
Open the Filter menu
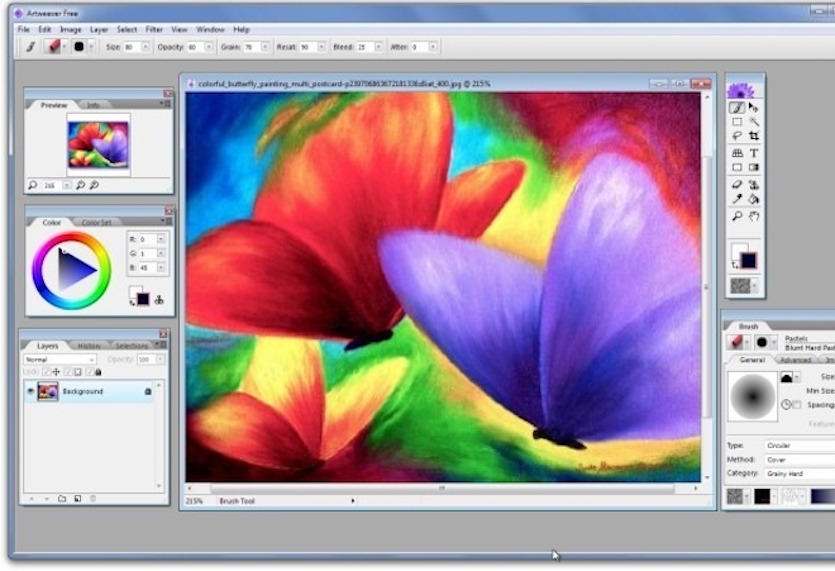point(154,29)
